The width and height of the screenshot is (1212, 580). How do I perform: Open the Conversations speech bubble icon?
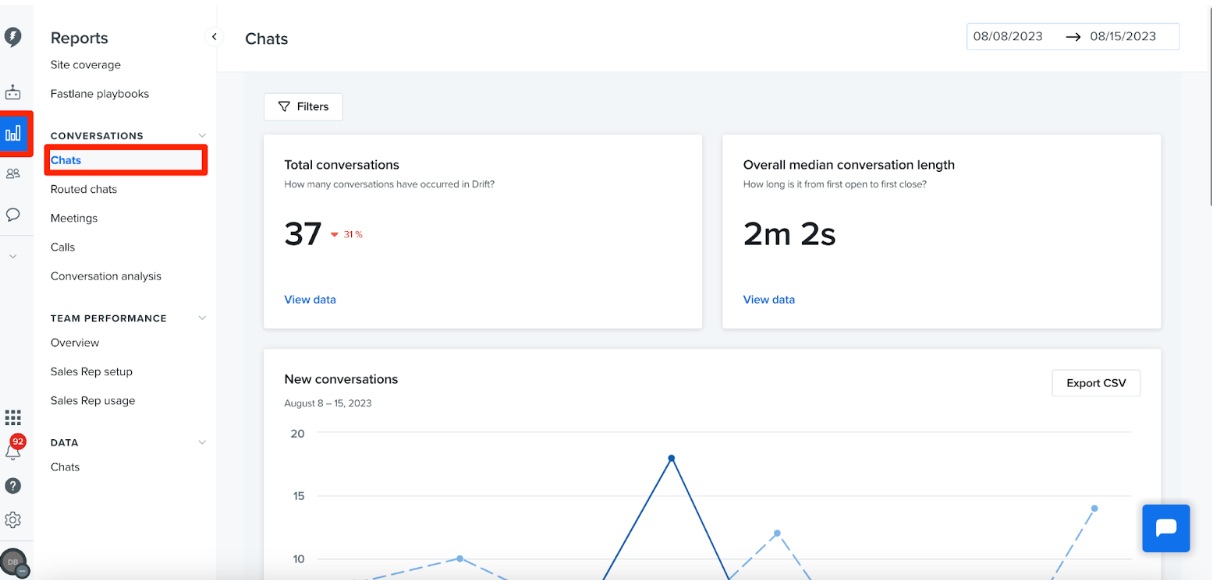coord(13,214)
